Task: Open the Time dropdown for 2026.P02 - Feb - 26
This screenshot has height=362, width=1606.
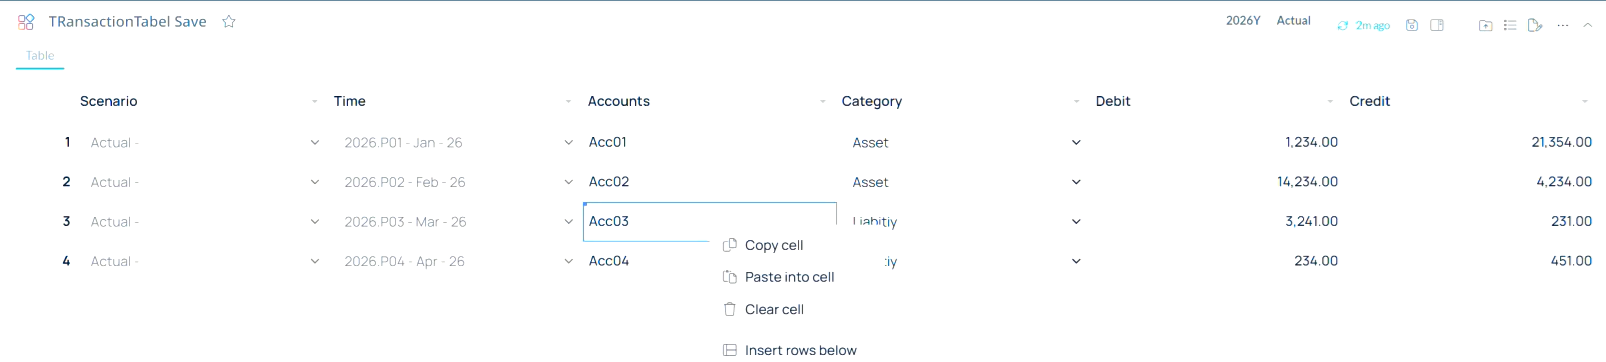Action: coord(569,182)
